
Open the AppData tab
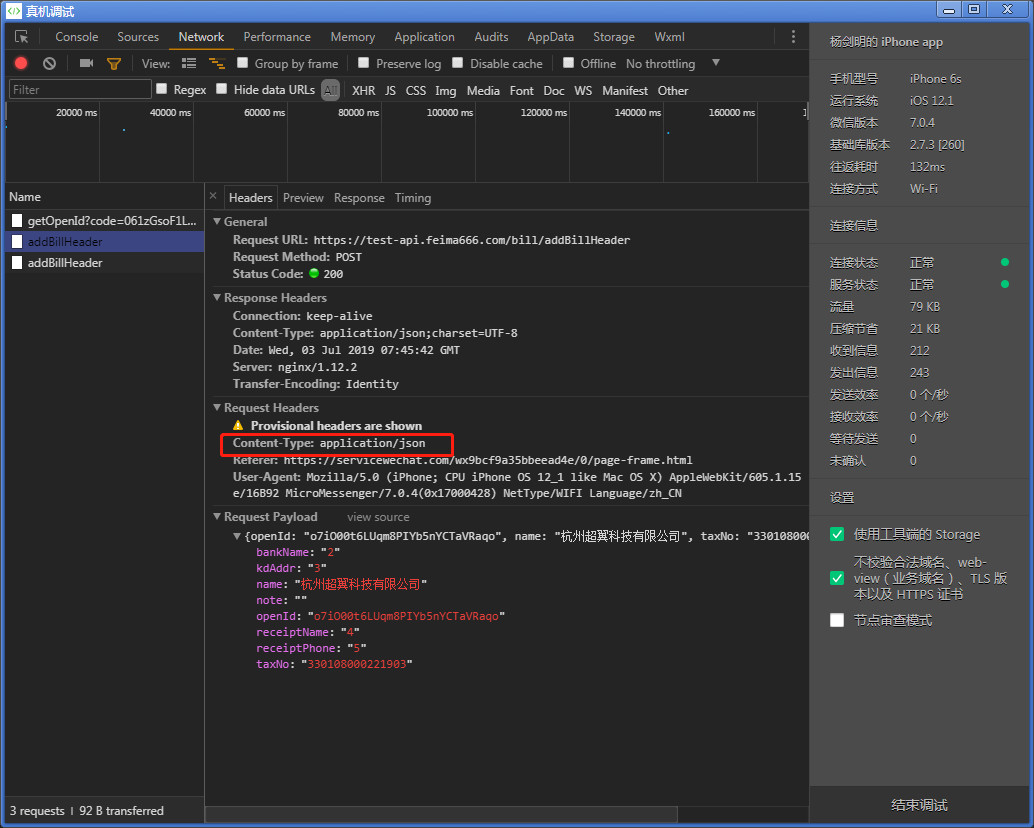coord(550,37)
